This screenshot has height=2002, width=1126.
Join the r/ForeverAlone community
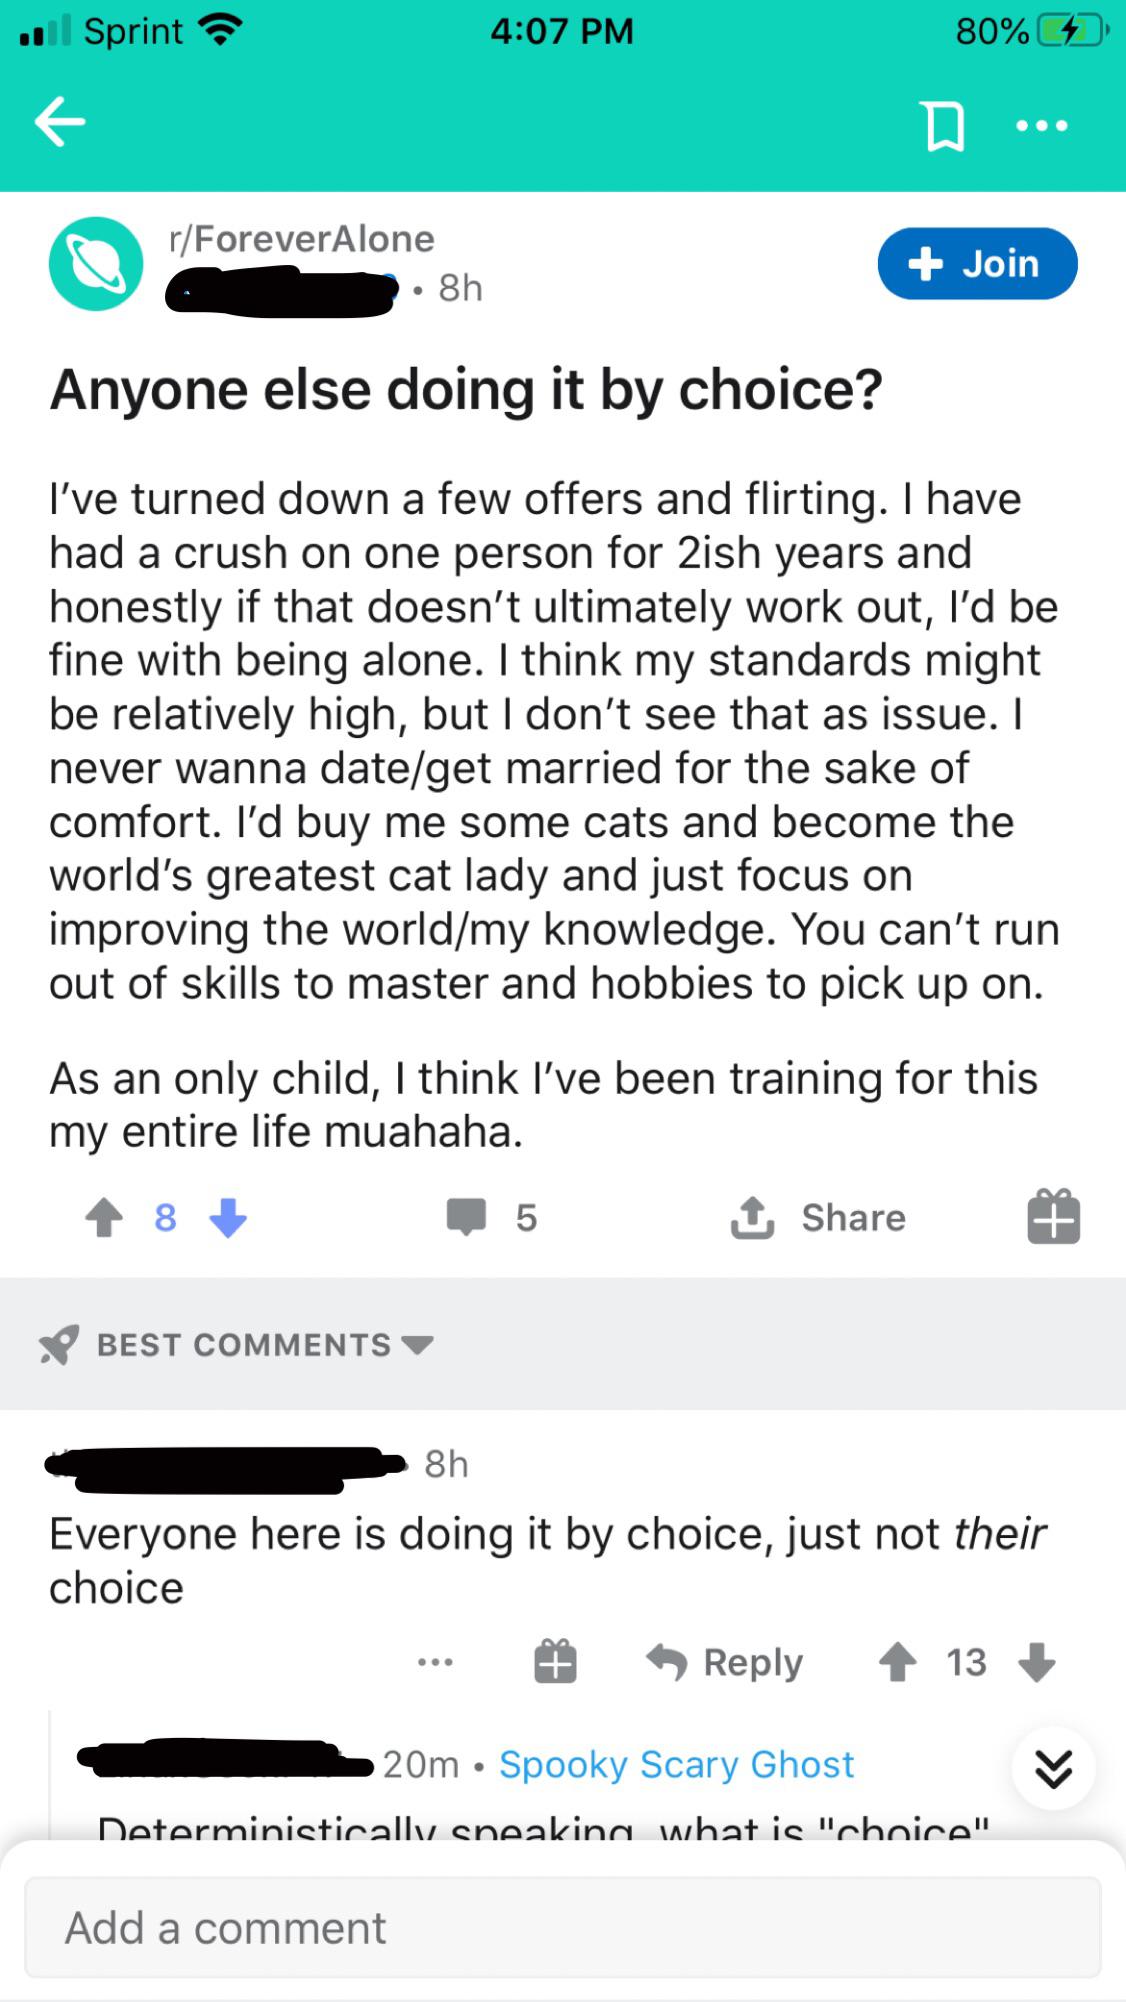tap(977, 264)
